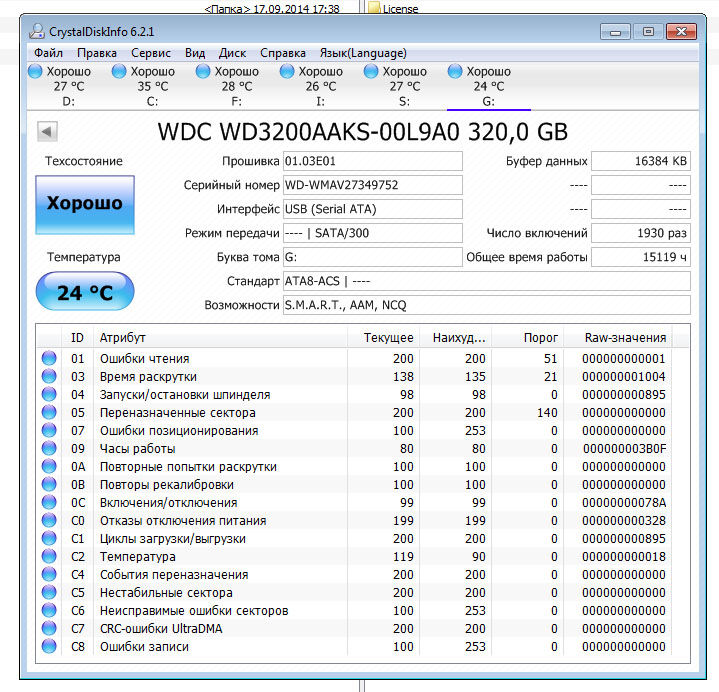
Task: Click status orb for Неисправимые ошибки секторов row
Action: click(49, 610)
